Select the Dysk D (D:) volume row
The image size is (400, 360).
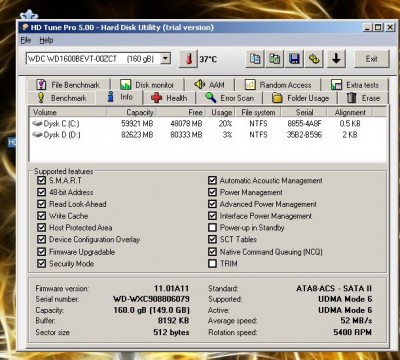[x=208, y=135]
